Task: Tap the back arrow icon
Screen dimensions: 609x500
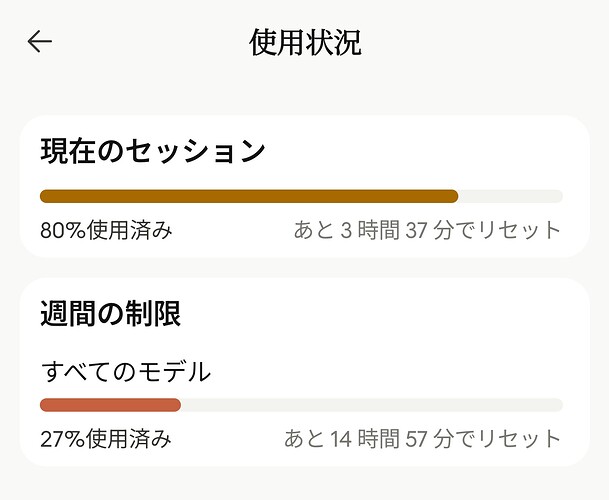Action: tap(40, 41)
